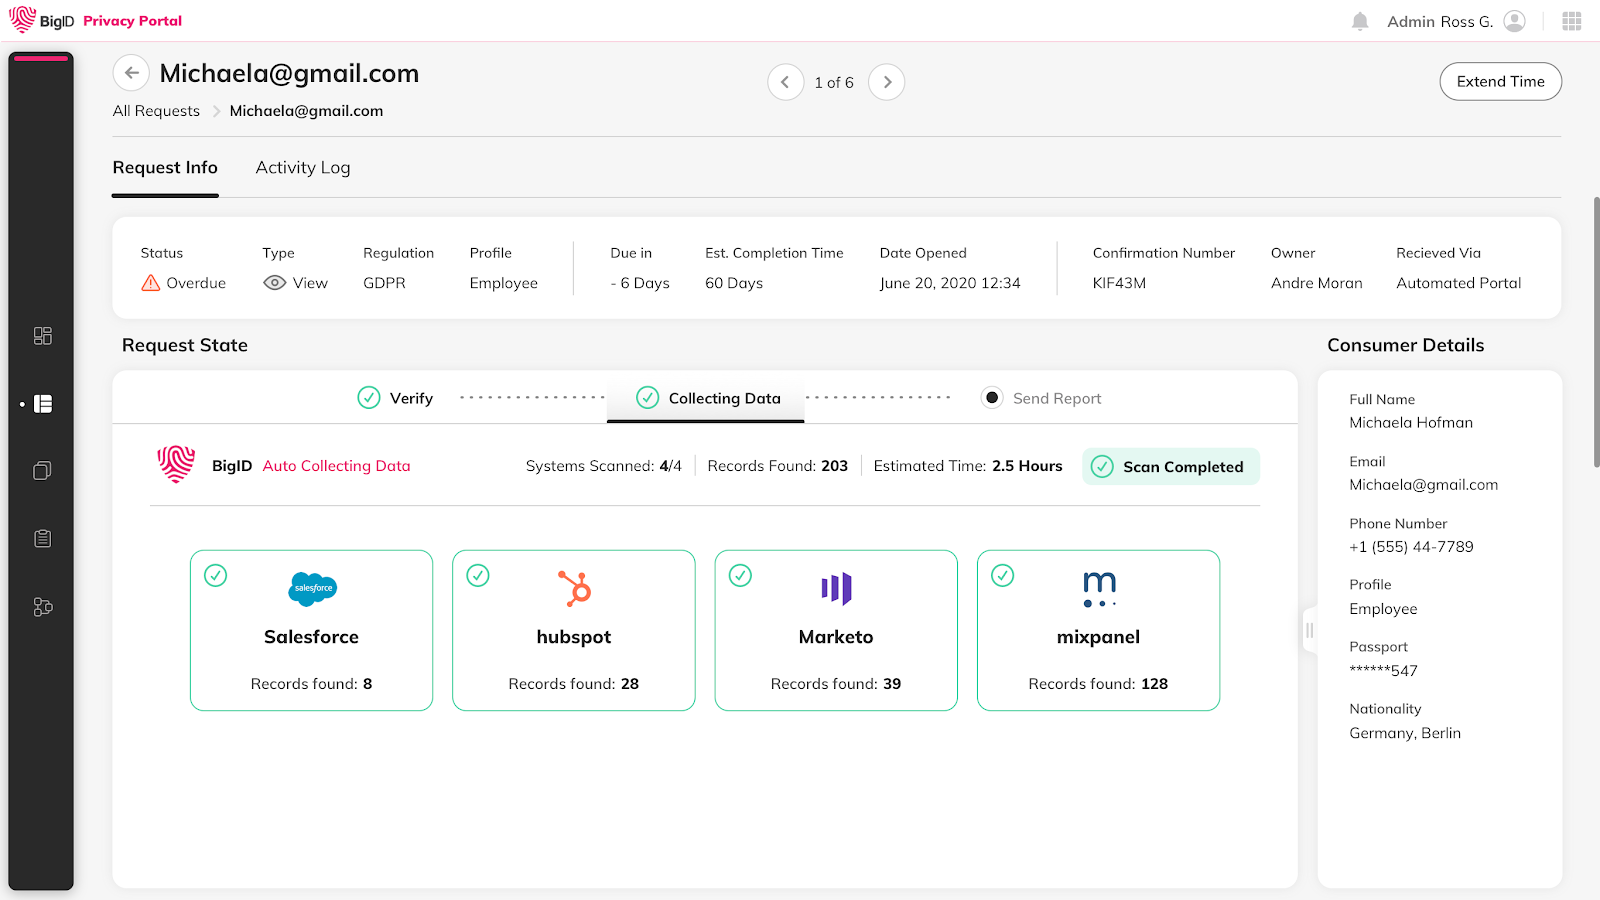Click the hubspot logo
This screenshot has width=1600, height=900.
(574, 588)
